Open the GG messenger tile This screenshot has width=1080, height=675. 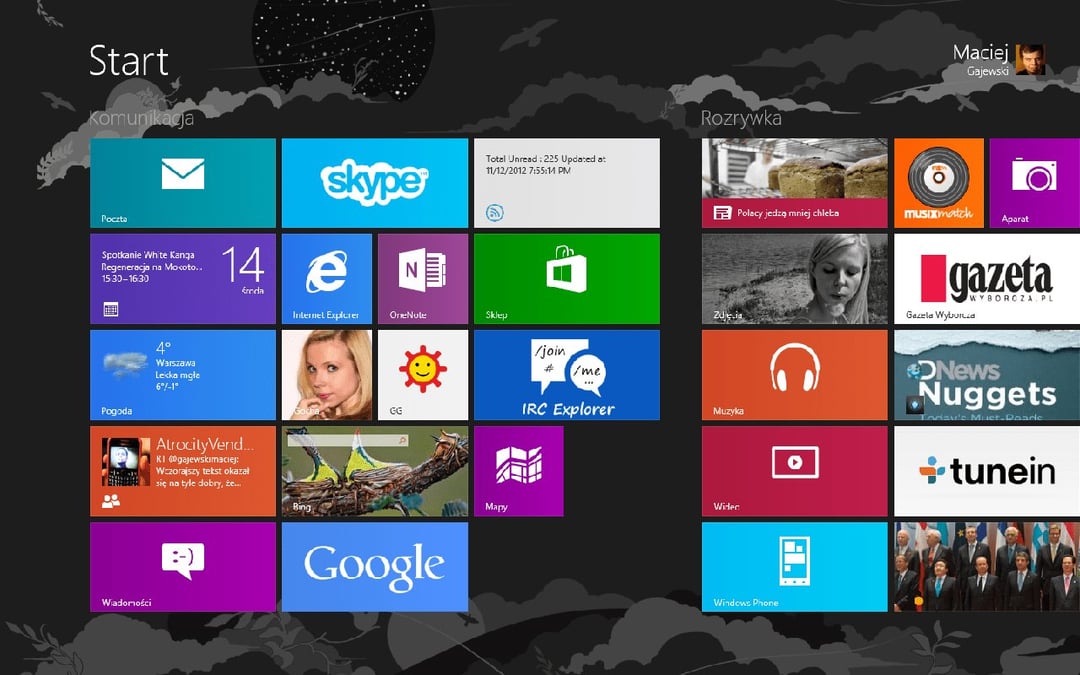click(x=423, y=375)
